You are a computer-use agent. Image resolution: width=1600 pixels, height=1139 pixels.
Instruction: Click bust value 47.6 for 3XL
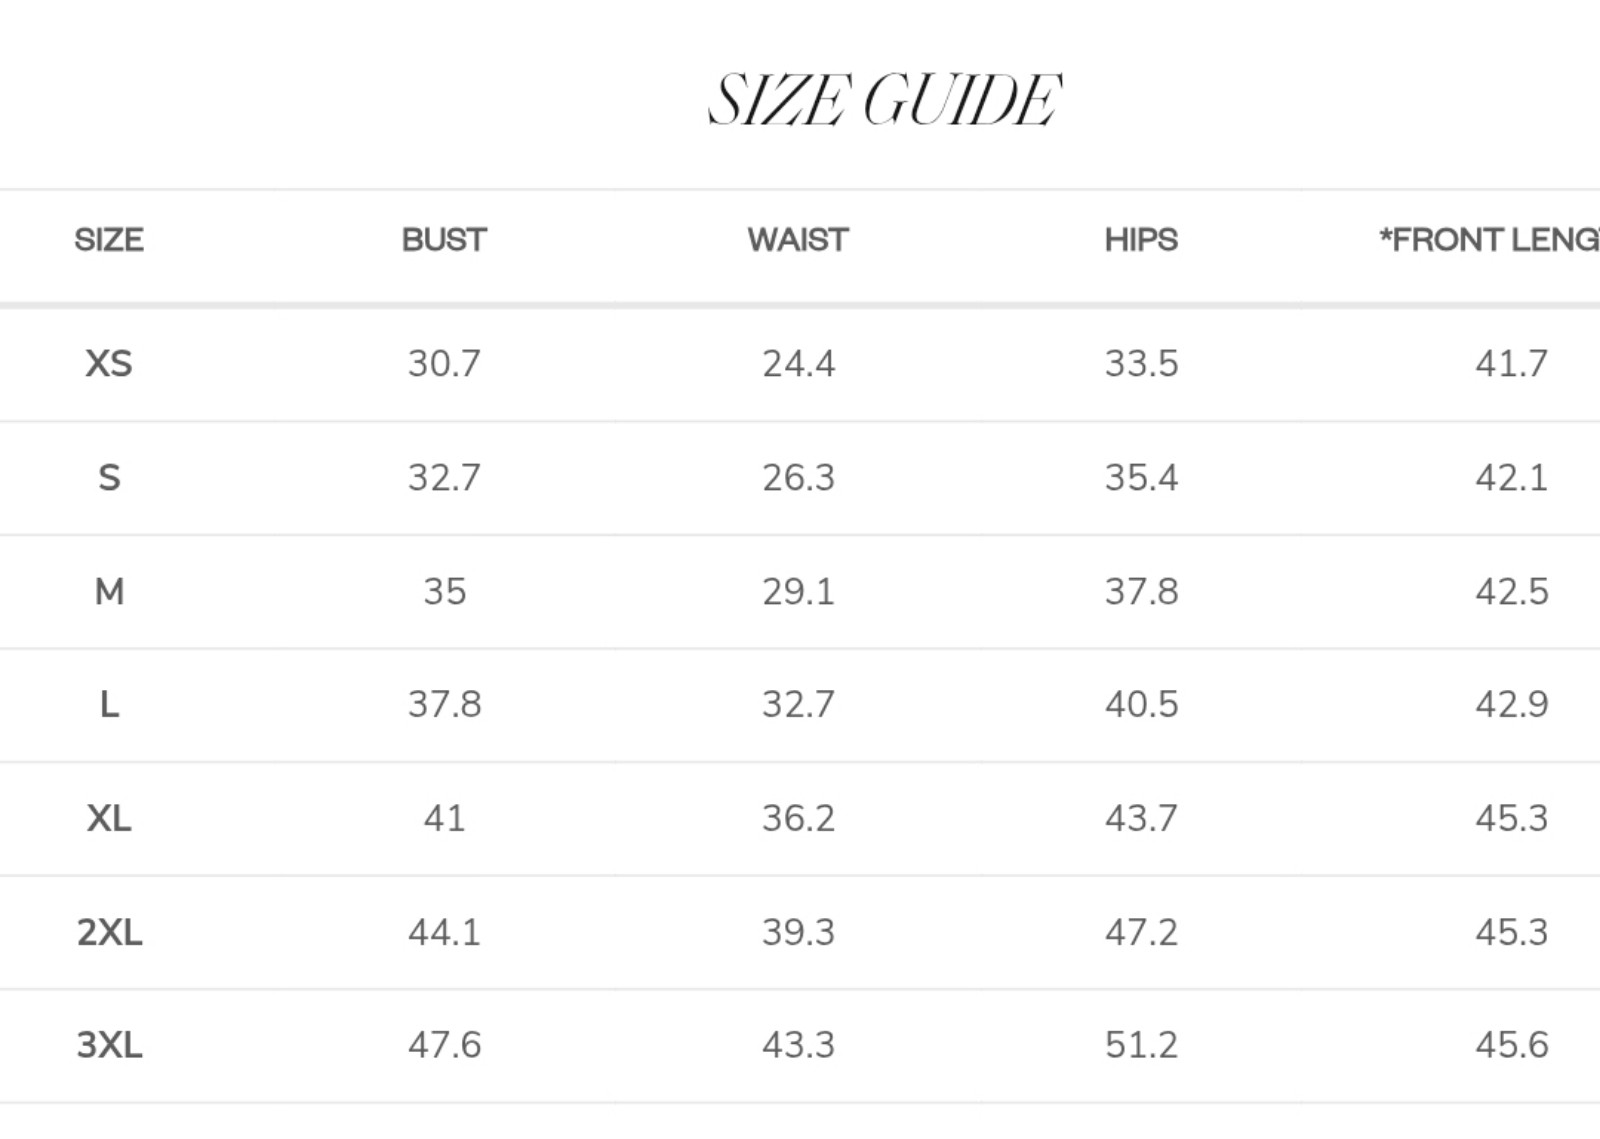point(444,1045)
